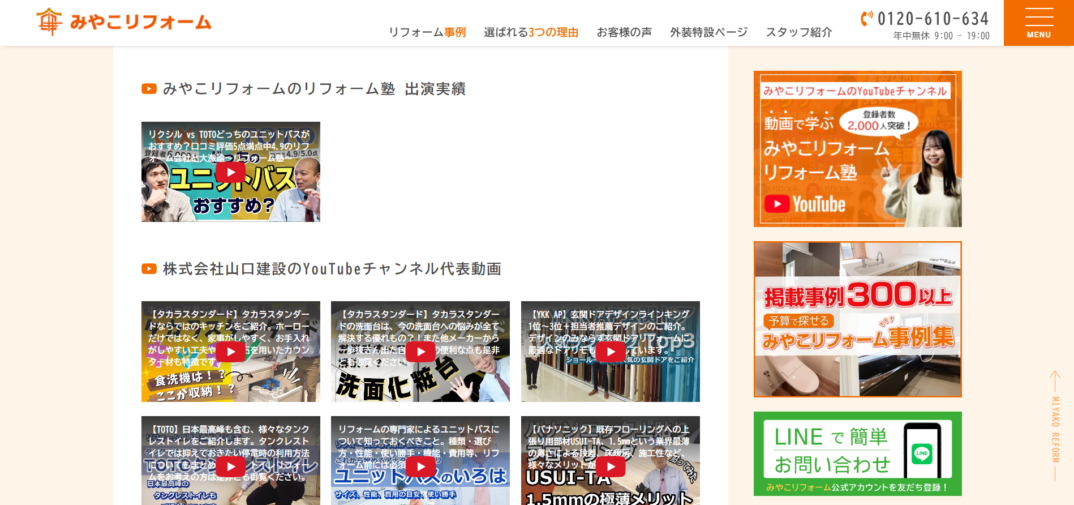Play the ユニットバスおすすめ video
This screenshot has height=505, width=1074.
click(x=230, y=172)
